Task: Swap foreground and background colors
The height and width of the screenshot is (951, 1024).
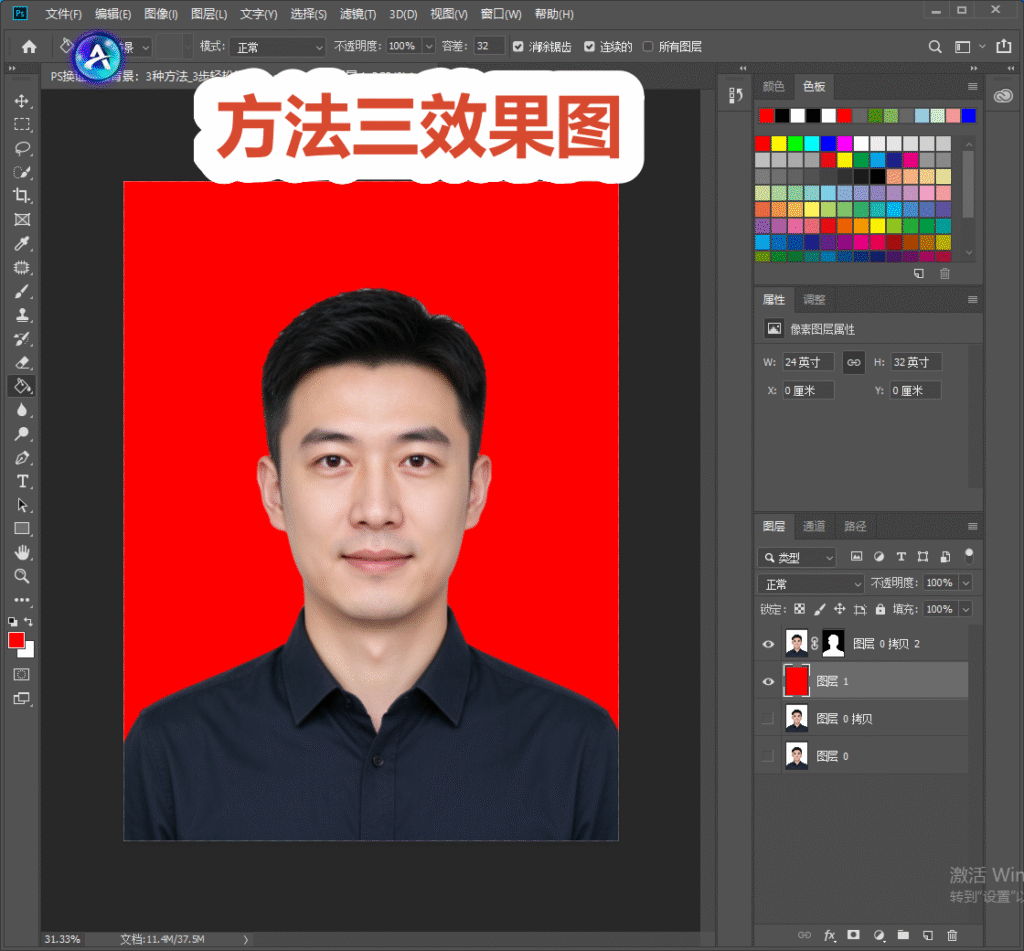Action: [28, 621]
